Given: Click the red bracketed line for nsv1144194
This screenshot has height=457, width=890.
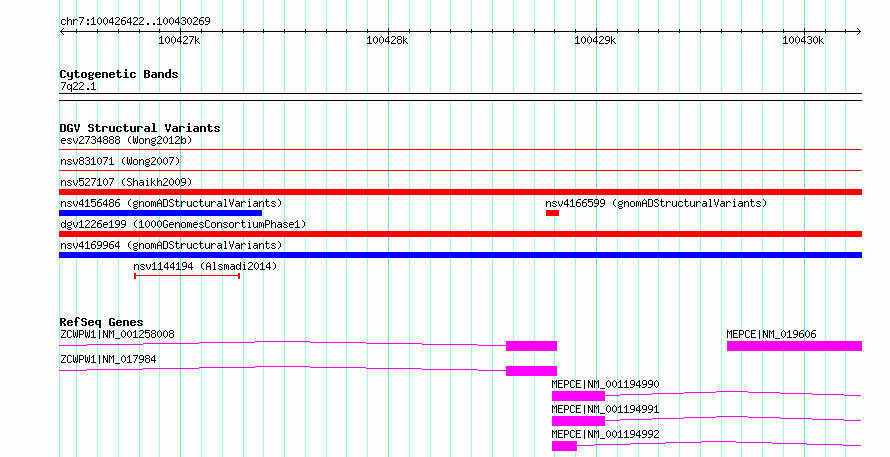Looking at the screenshot, I should tap(187, 276).
